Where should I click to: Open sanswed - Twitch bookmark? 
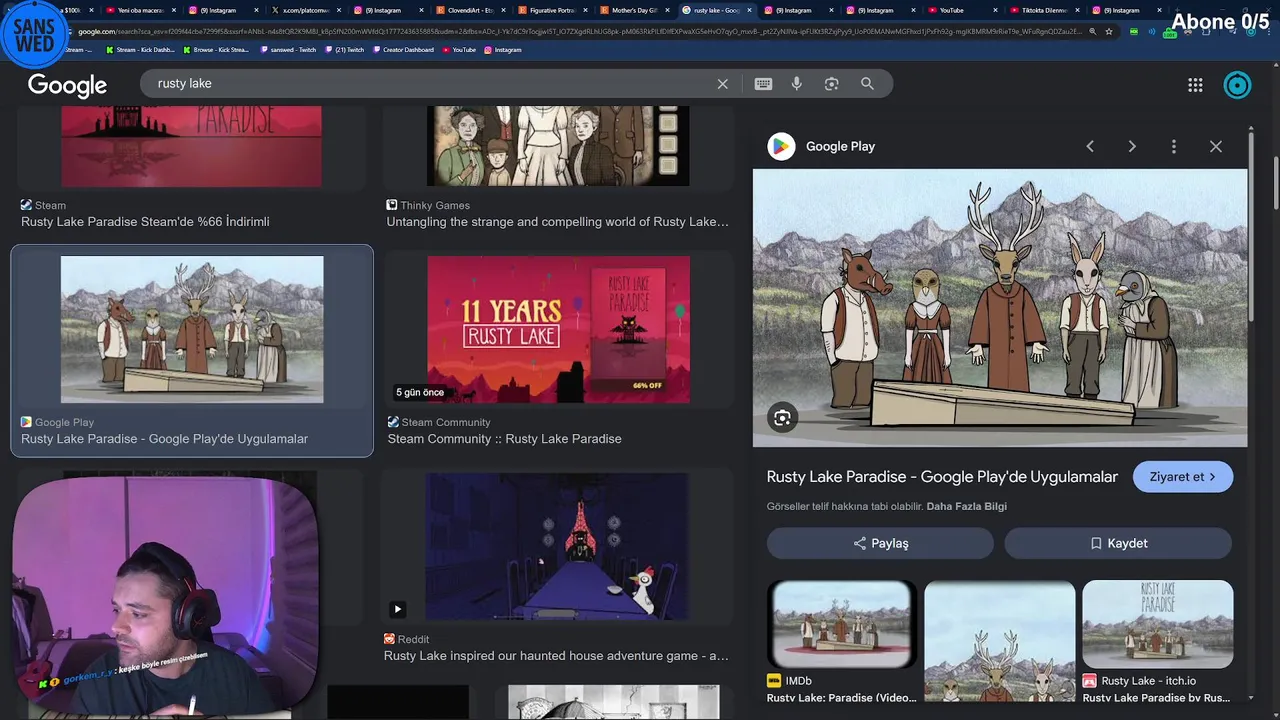coord(287,50)
